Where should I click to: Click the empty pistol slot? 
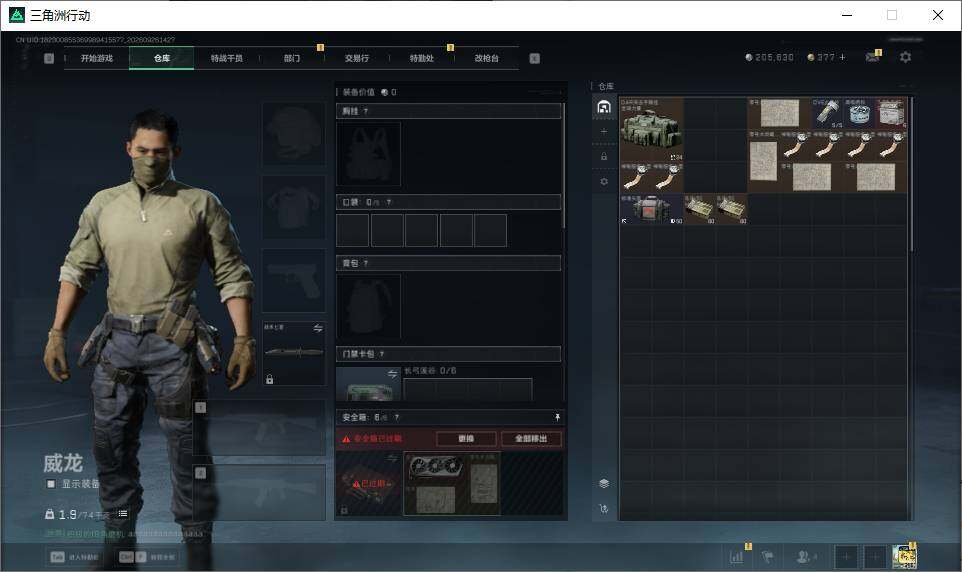[x=294, y=280]
